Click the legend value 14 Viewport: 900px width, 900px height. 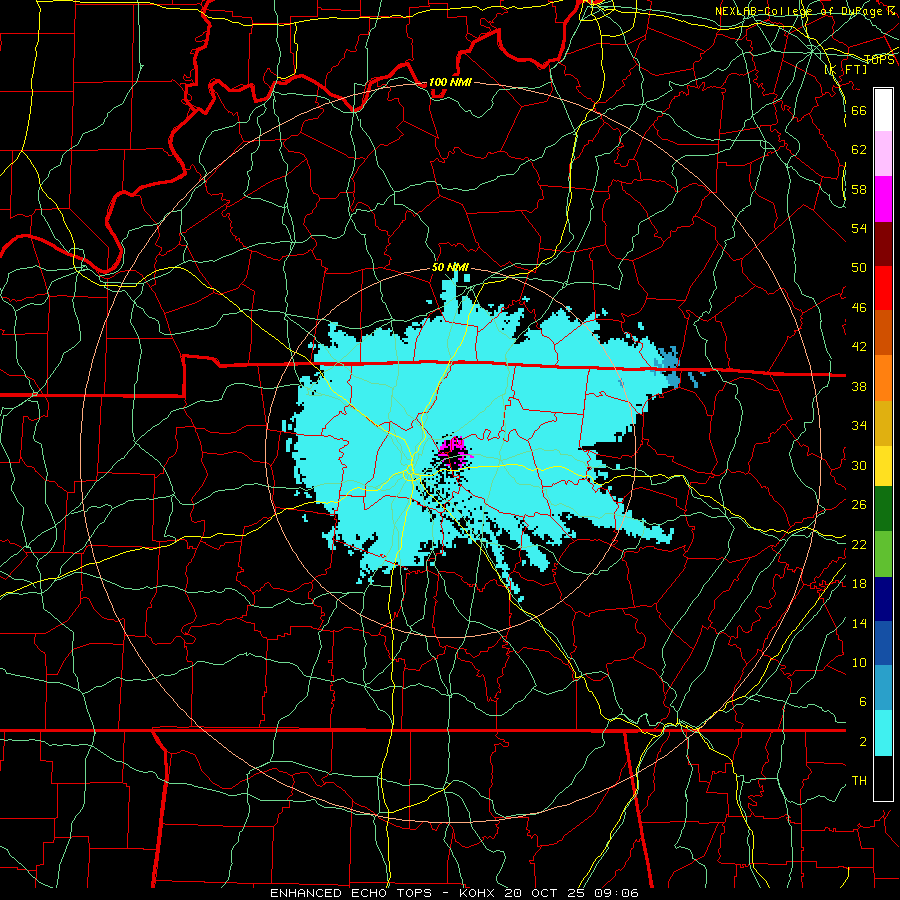tap(859, 623)
